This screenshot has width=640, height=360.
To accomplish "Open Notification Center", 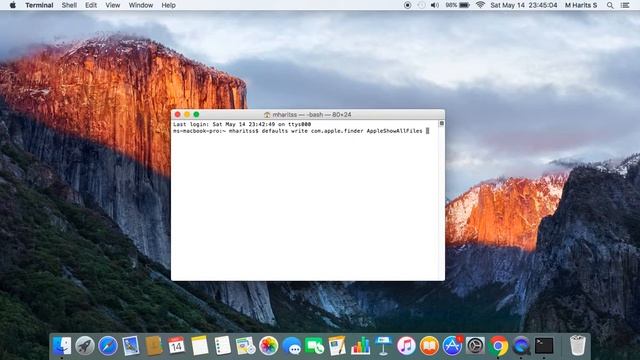I will [625, 5].
